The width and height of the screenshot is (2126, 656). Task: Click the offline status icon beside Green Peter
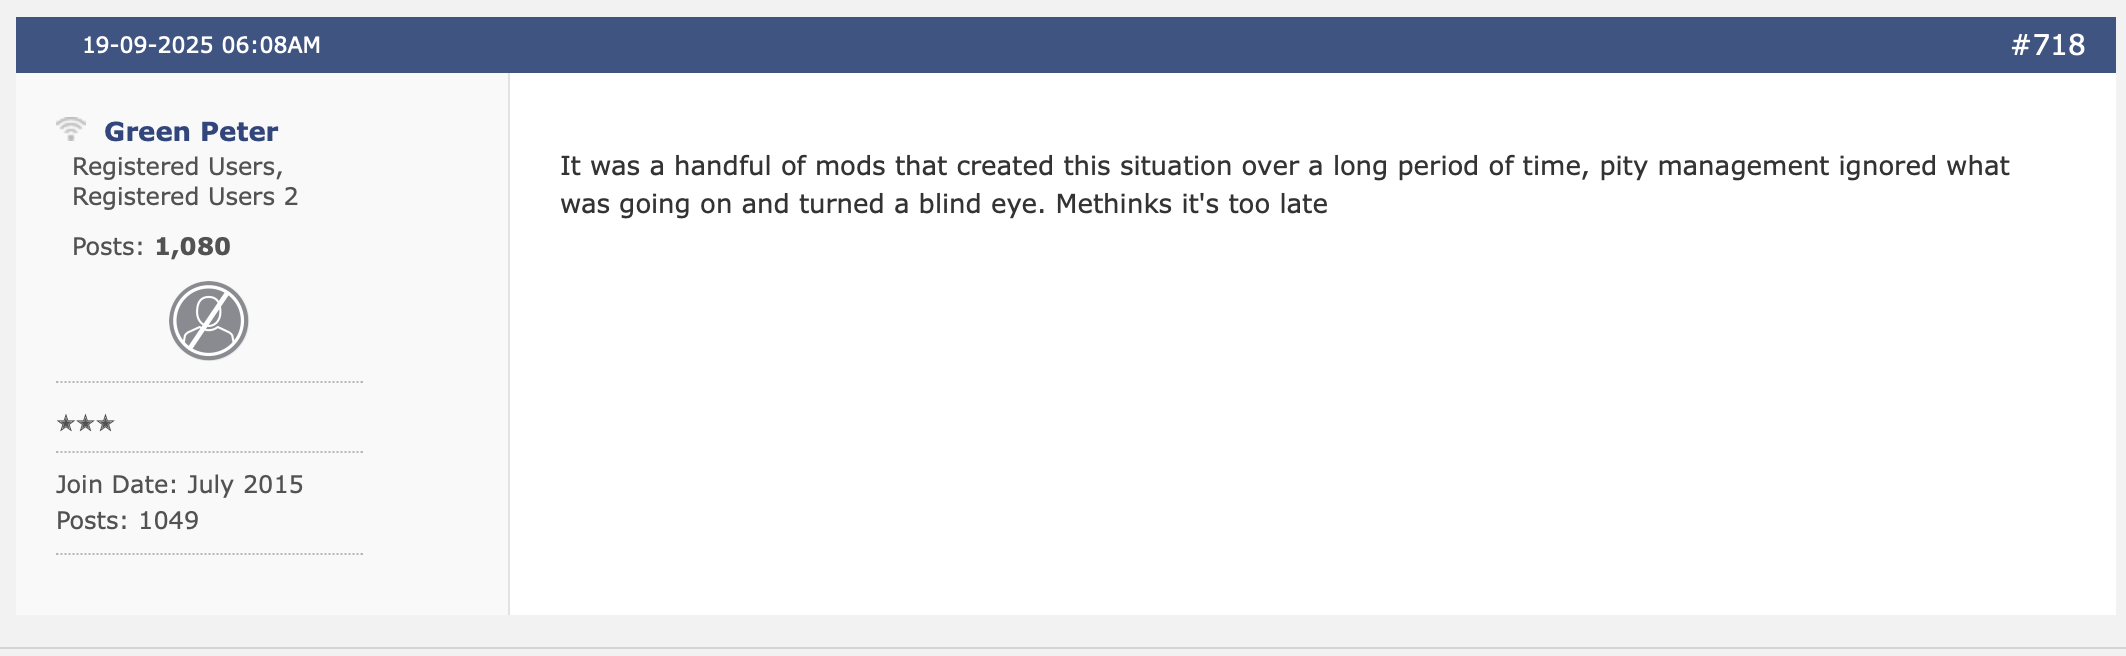[71, 129]
